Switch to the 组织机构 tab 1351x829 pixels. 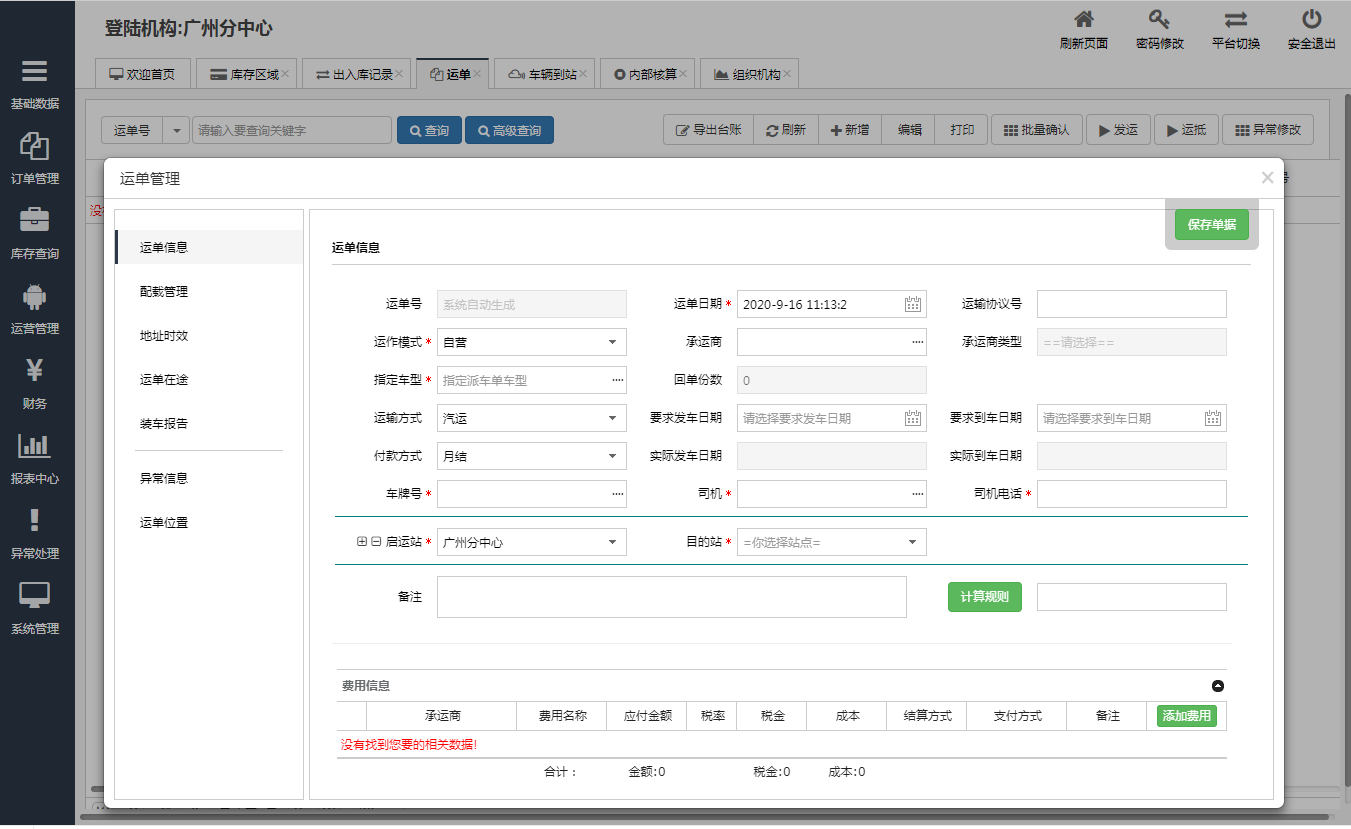click(749, 74)
